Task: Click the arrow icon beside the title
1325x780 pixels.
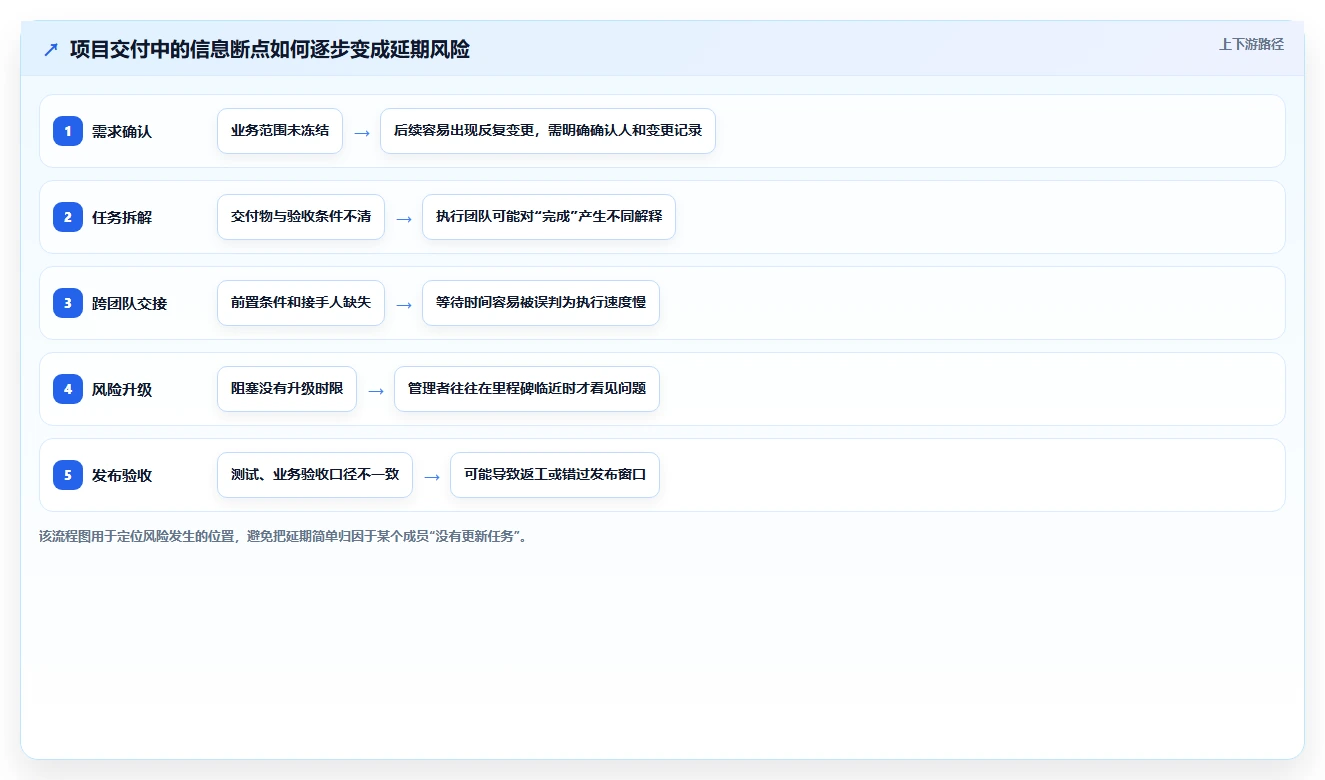Action: pyautogui.click(x=51, y=49)
